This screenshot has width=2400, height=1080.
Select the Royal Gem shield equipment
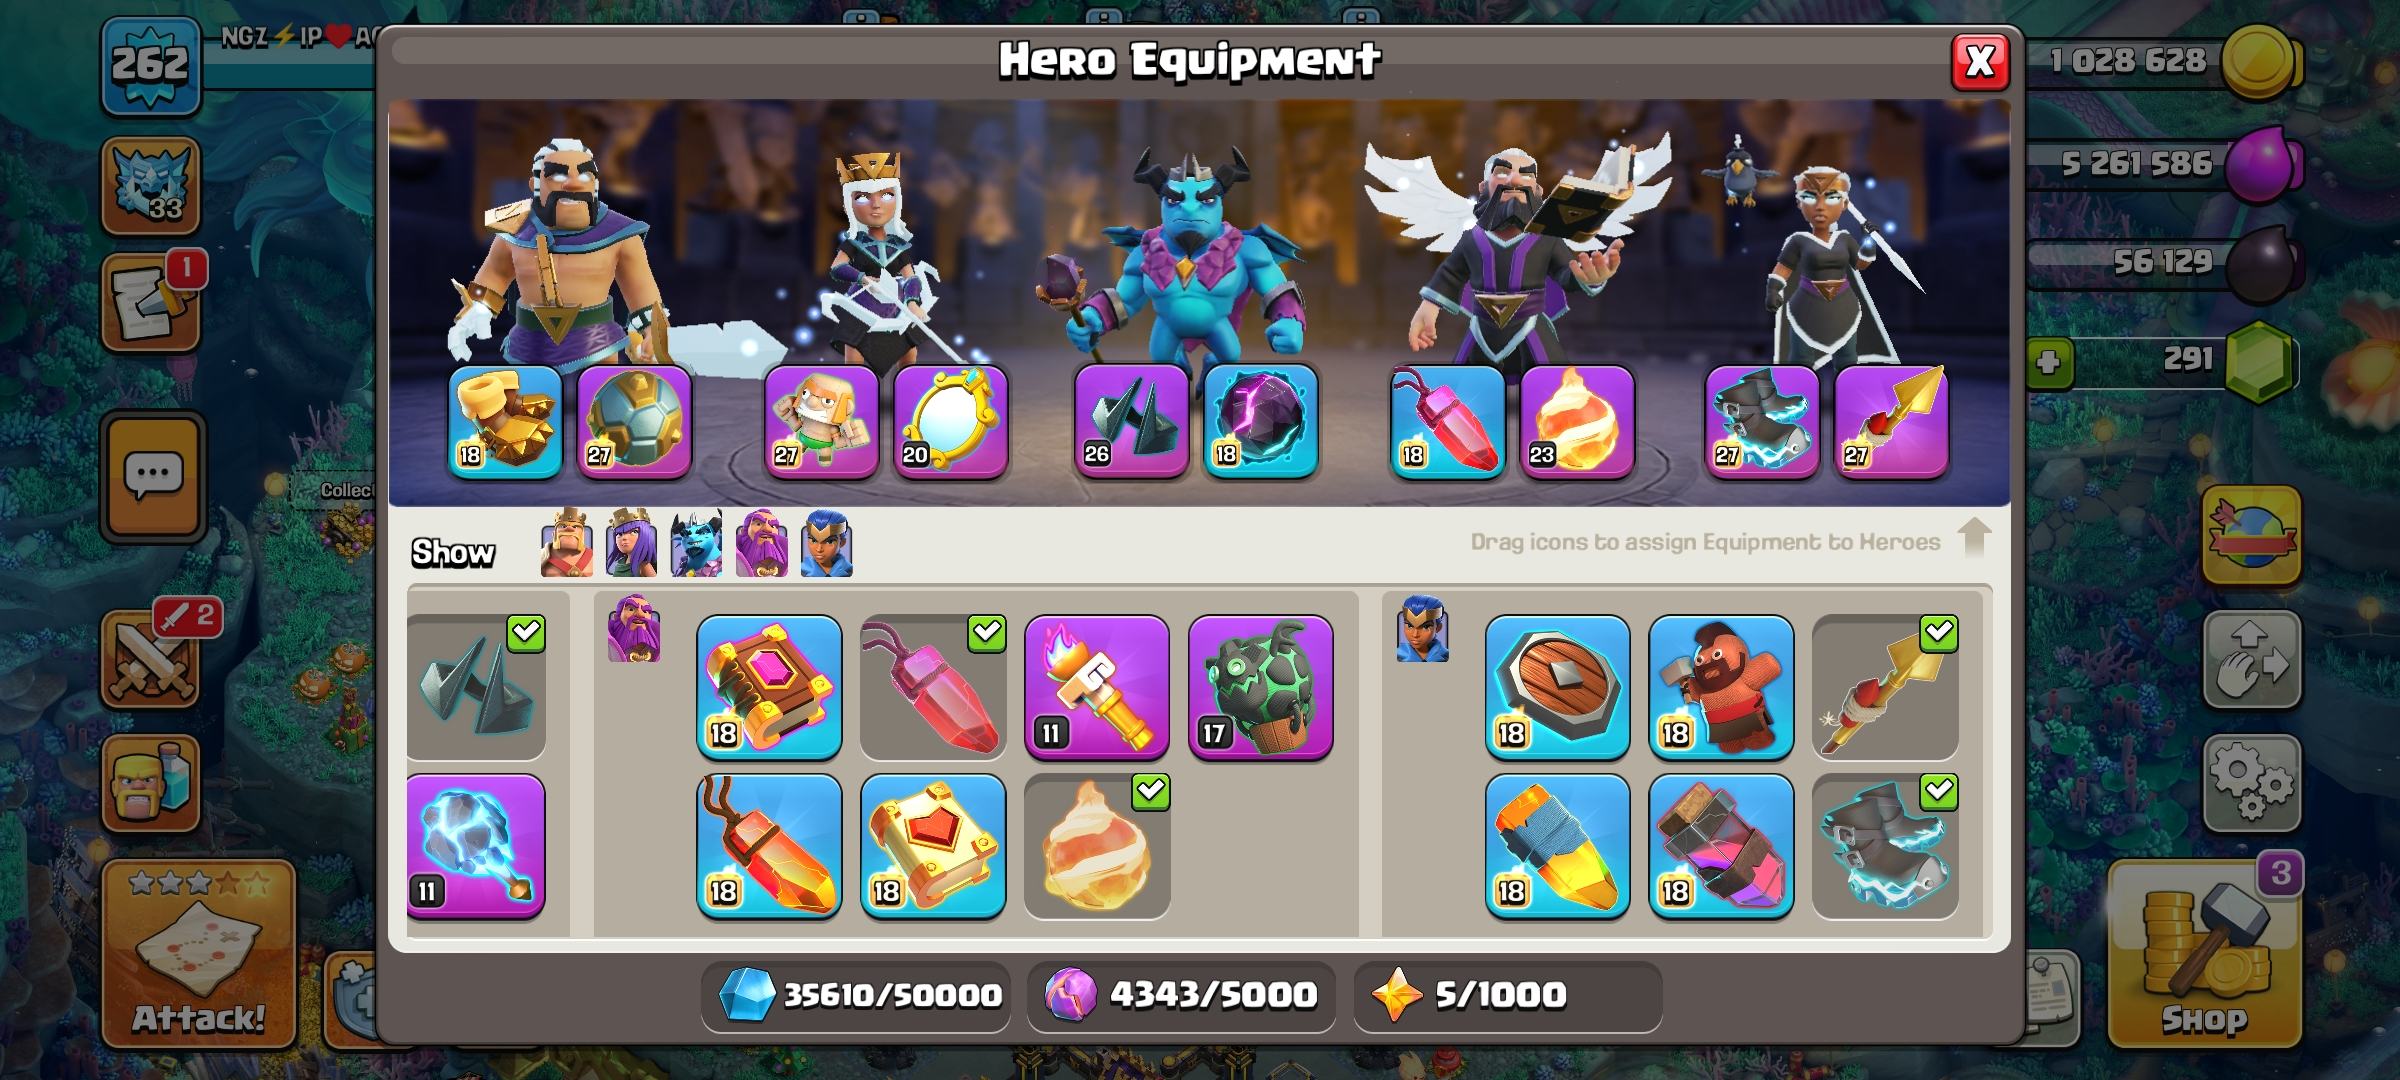[1557, 687]
